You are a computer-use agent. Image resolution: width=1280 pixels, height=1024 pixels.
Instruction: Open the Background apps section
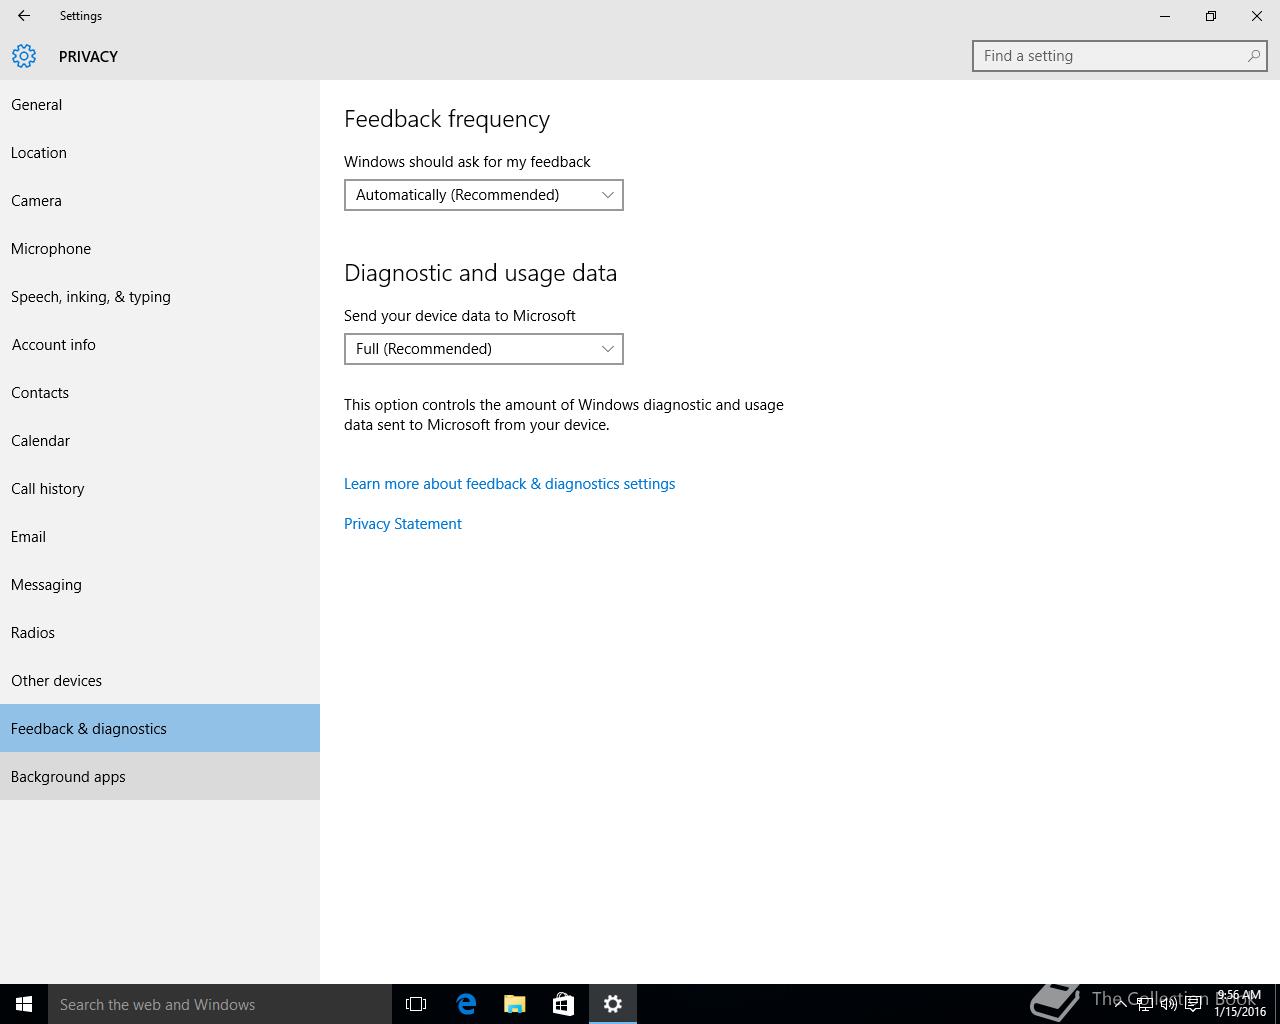pos(160,776)
